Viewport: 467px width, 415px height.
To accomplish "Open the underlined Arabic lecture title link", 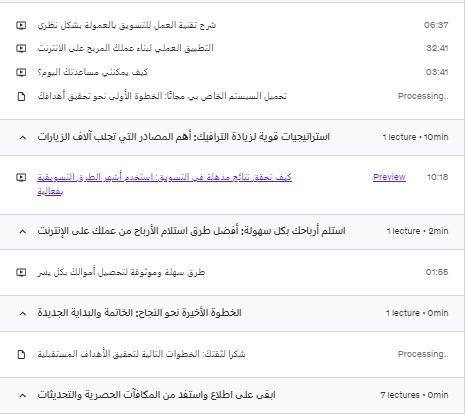I will (x=164, y=184).
